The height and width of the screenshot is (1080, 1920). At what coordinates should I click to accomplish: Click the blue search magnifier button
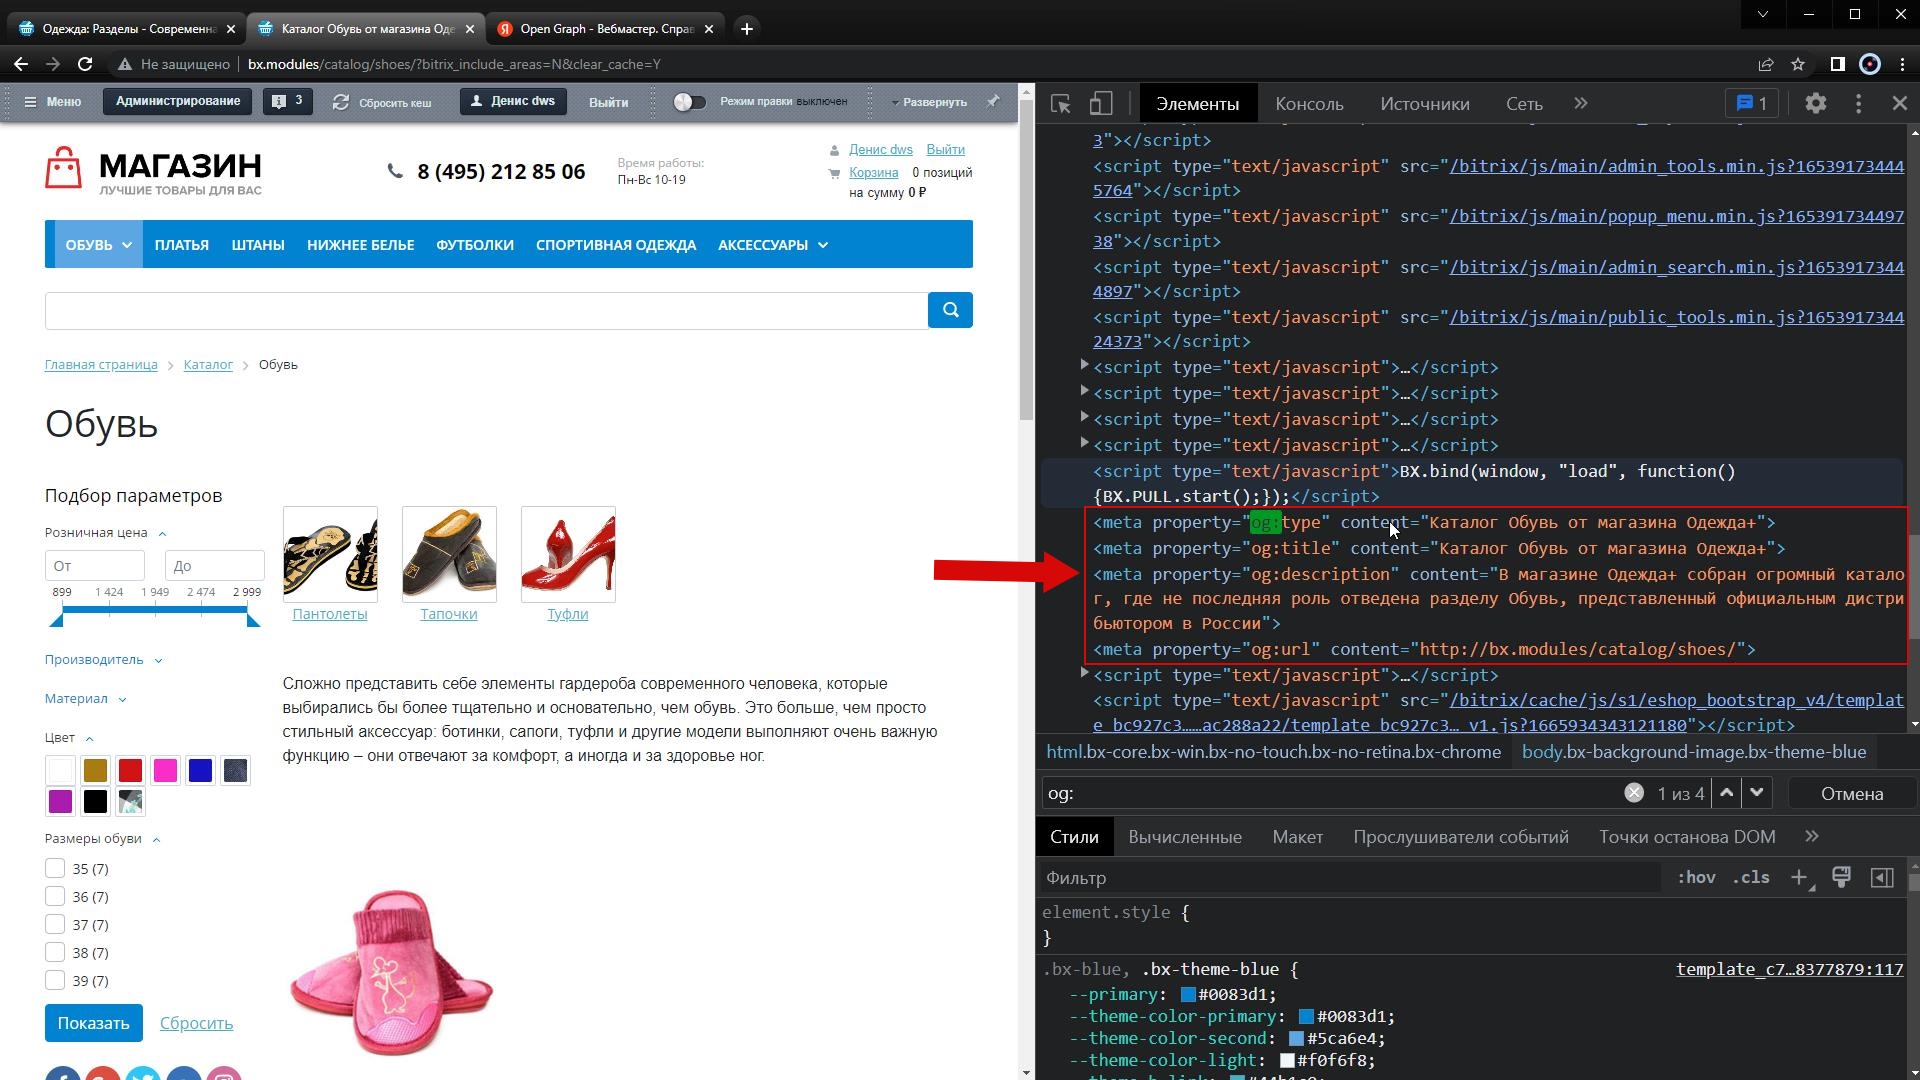(950, 310)
